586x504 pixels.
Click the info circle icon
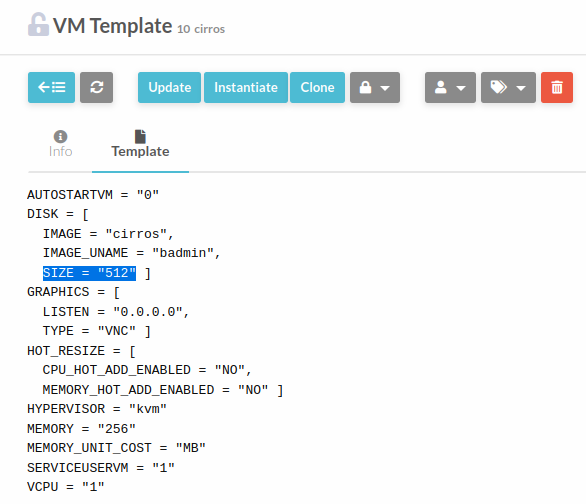pyautogui.click(x=61, y=136)
